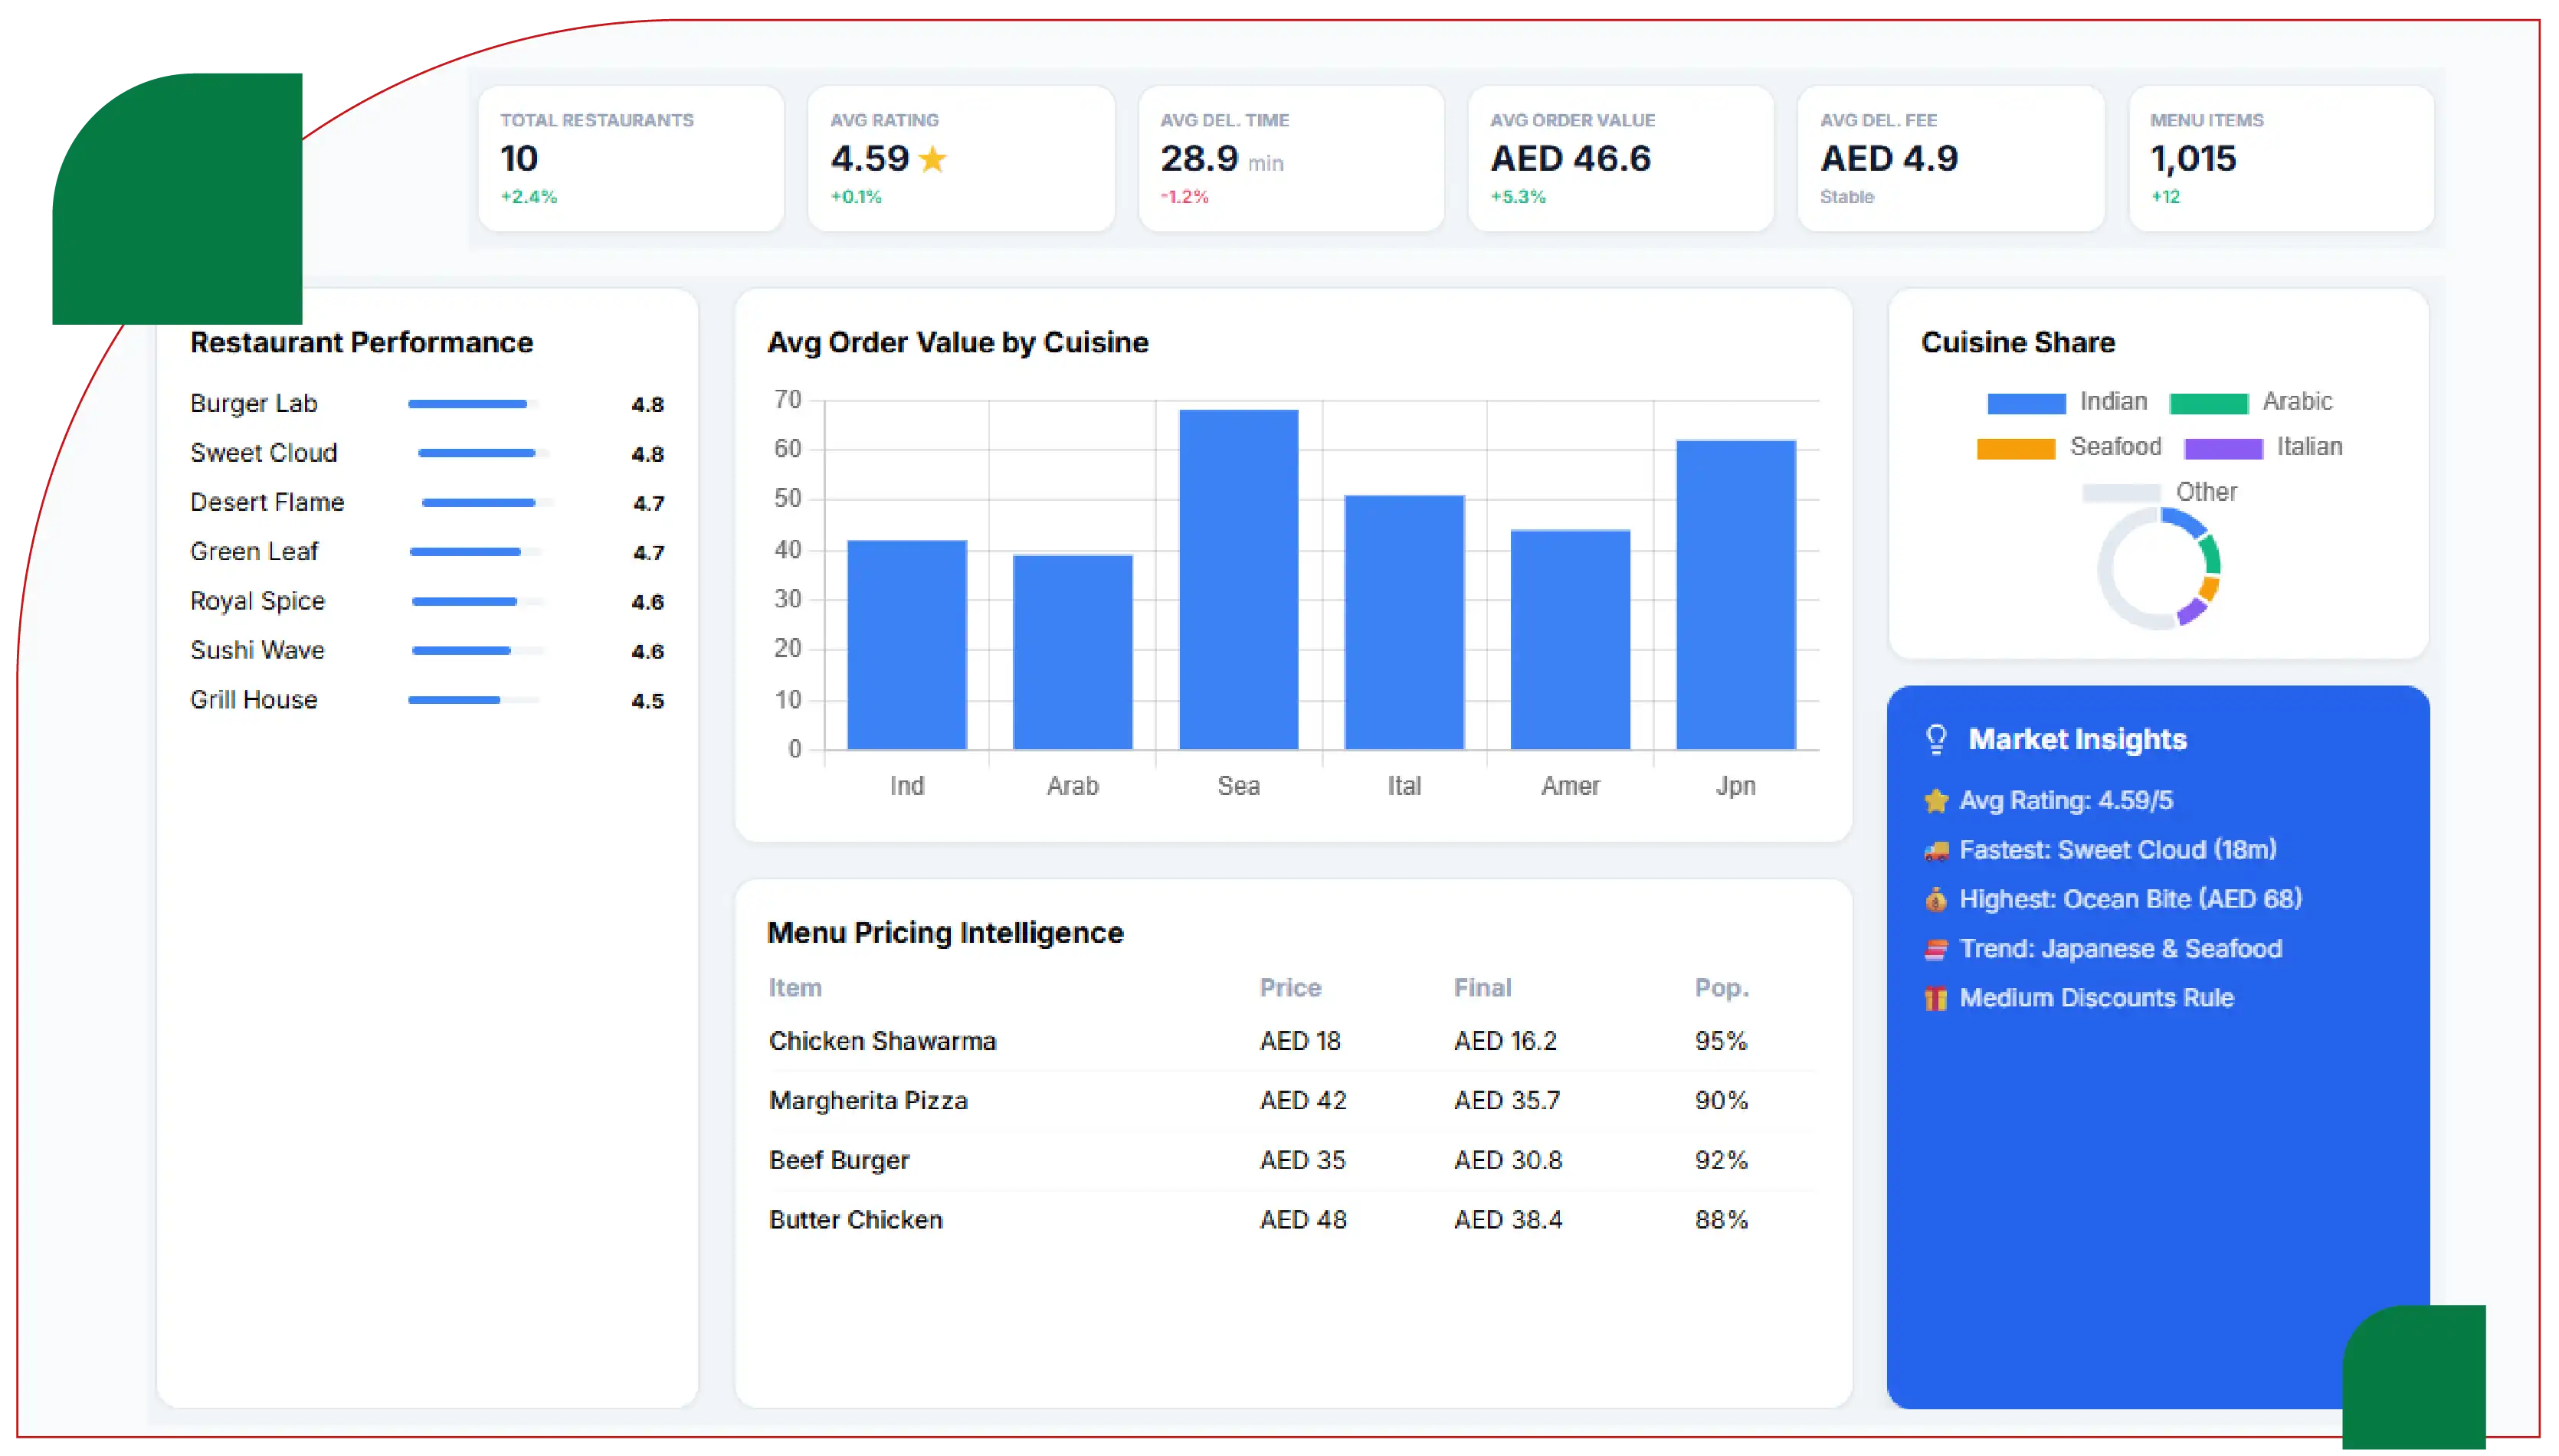
Task: Click the lightbulb icon beside Market Insights
Action: 1936,739
